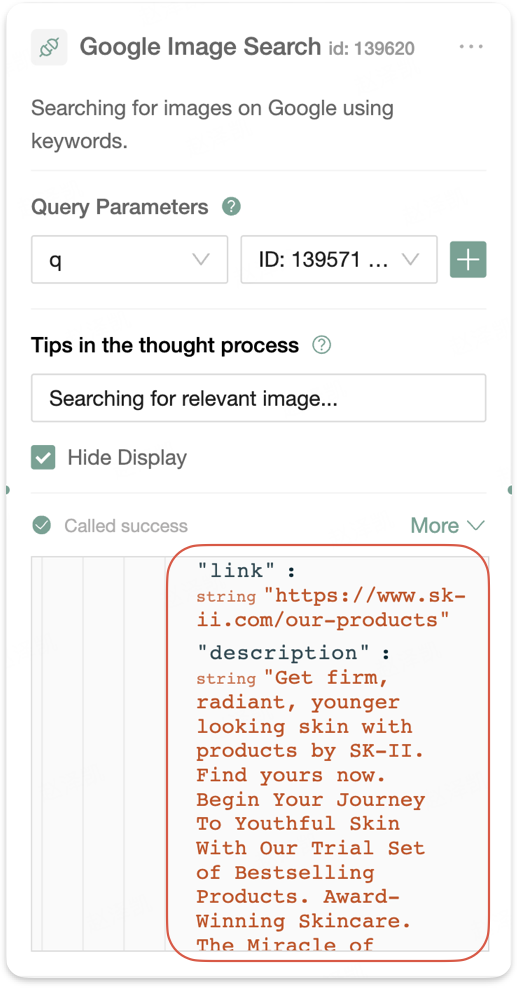
Task: Click the left edge connection dot
Action: 7,490
